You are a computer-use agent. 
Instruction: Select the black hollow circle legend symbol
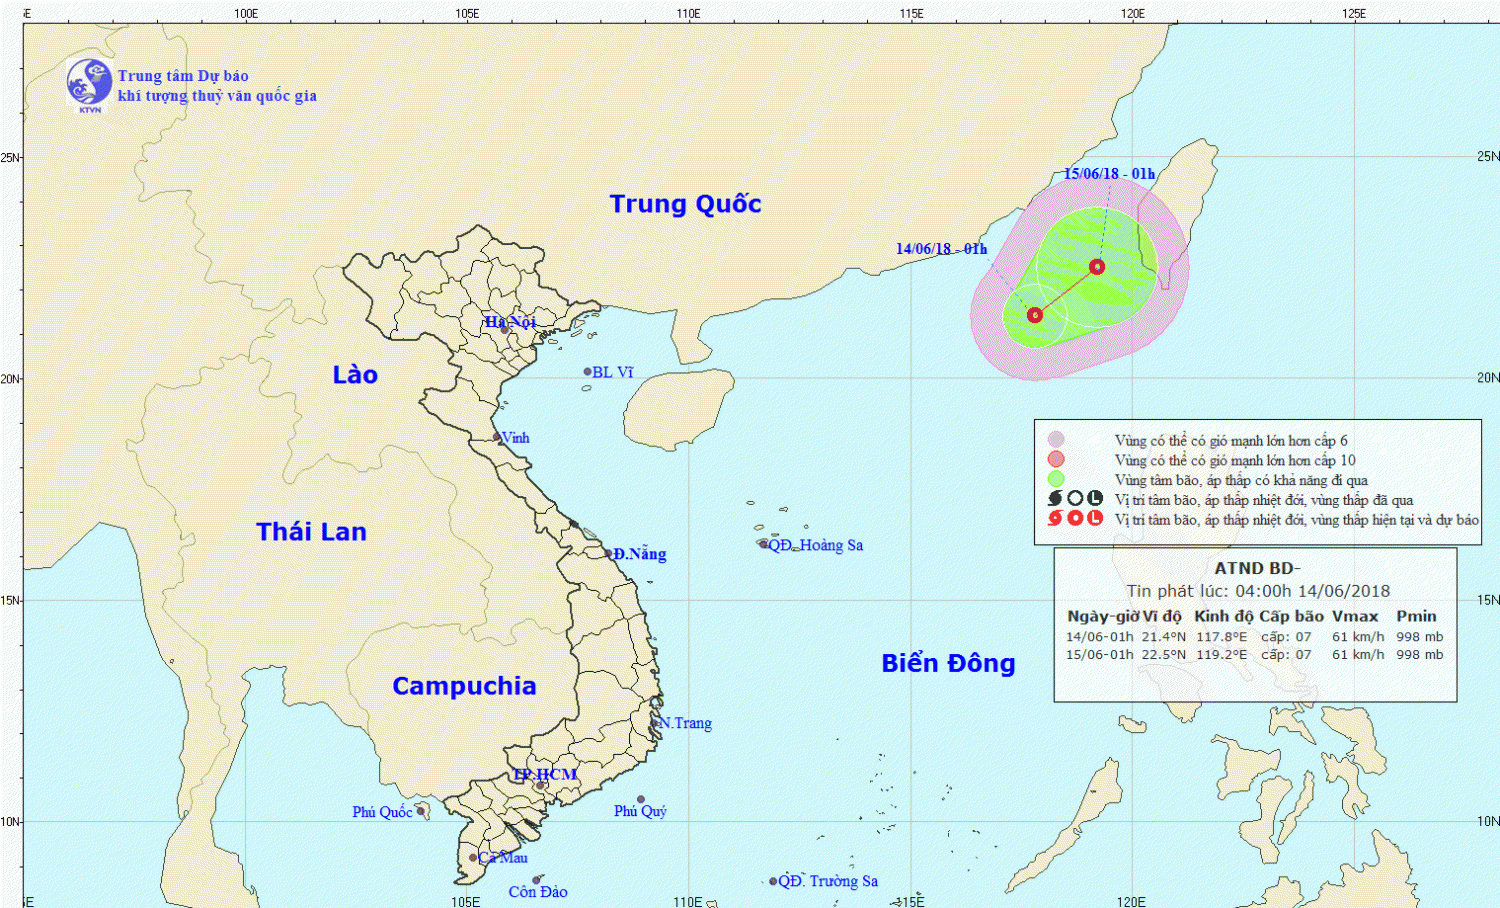[1075, 498]
